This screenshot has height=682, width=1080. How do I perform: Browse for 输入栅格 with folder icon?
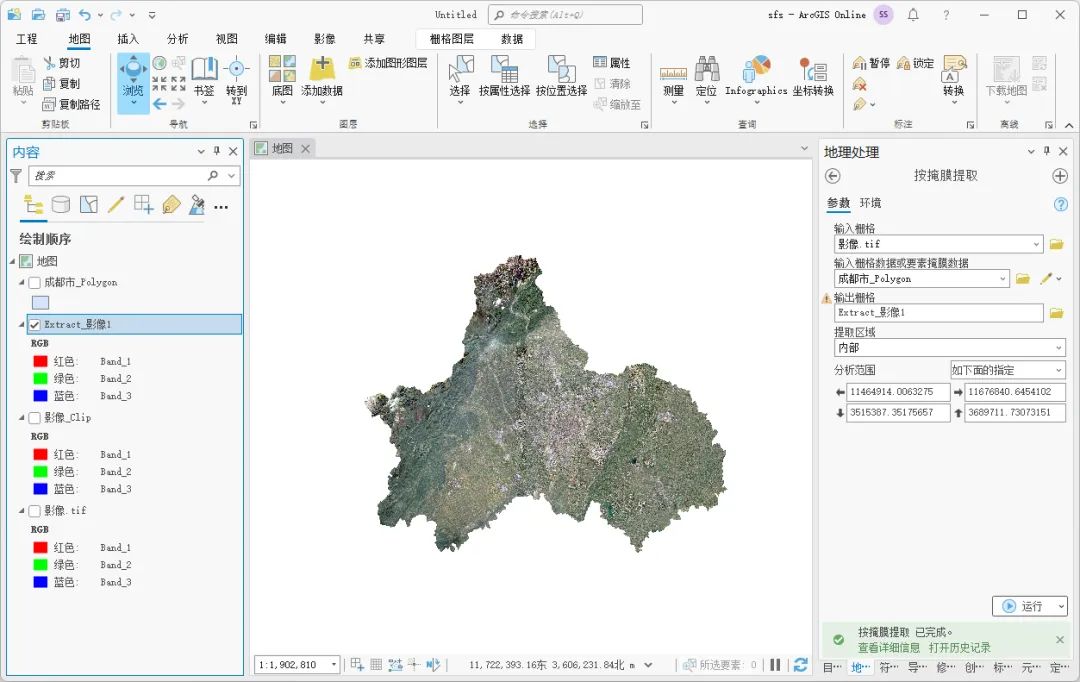(1057, 244)
